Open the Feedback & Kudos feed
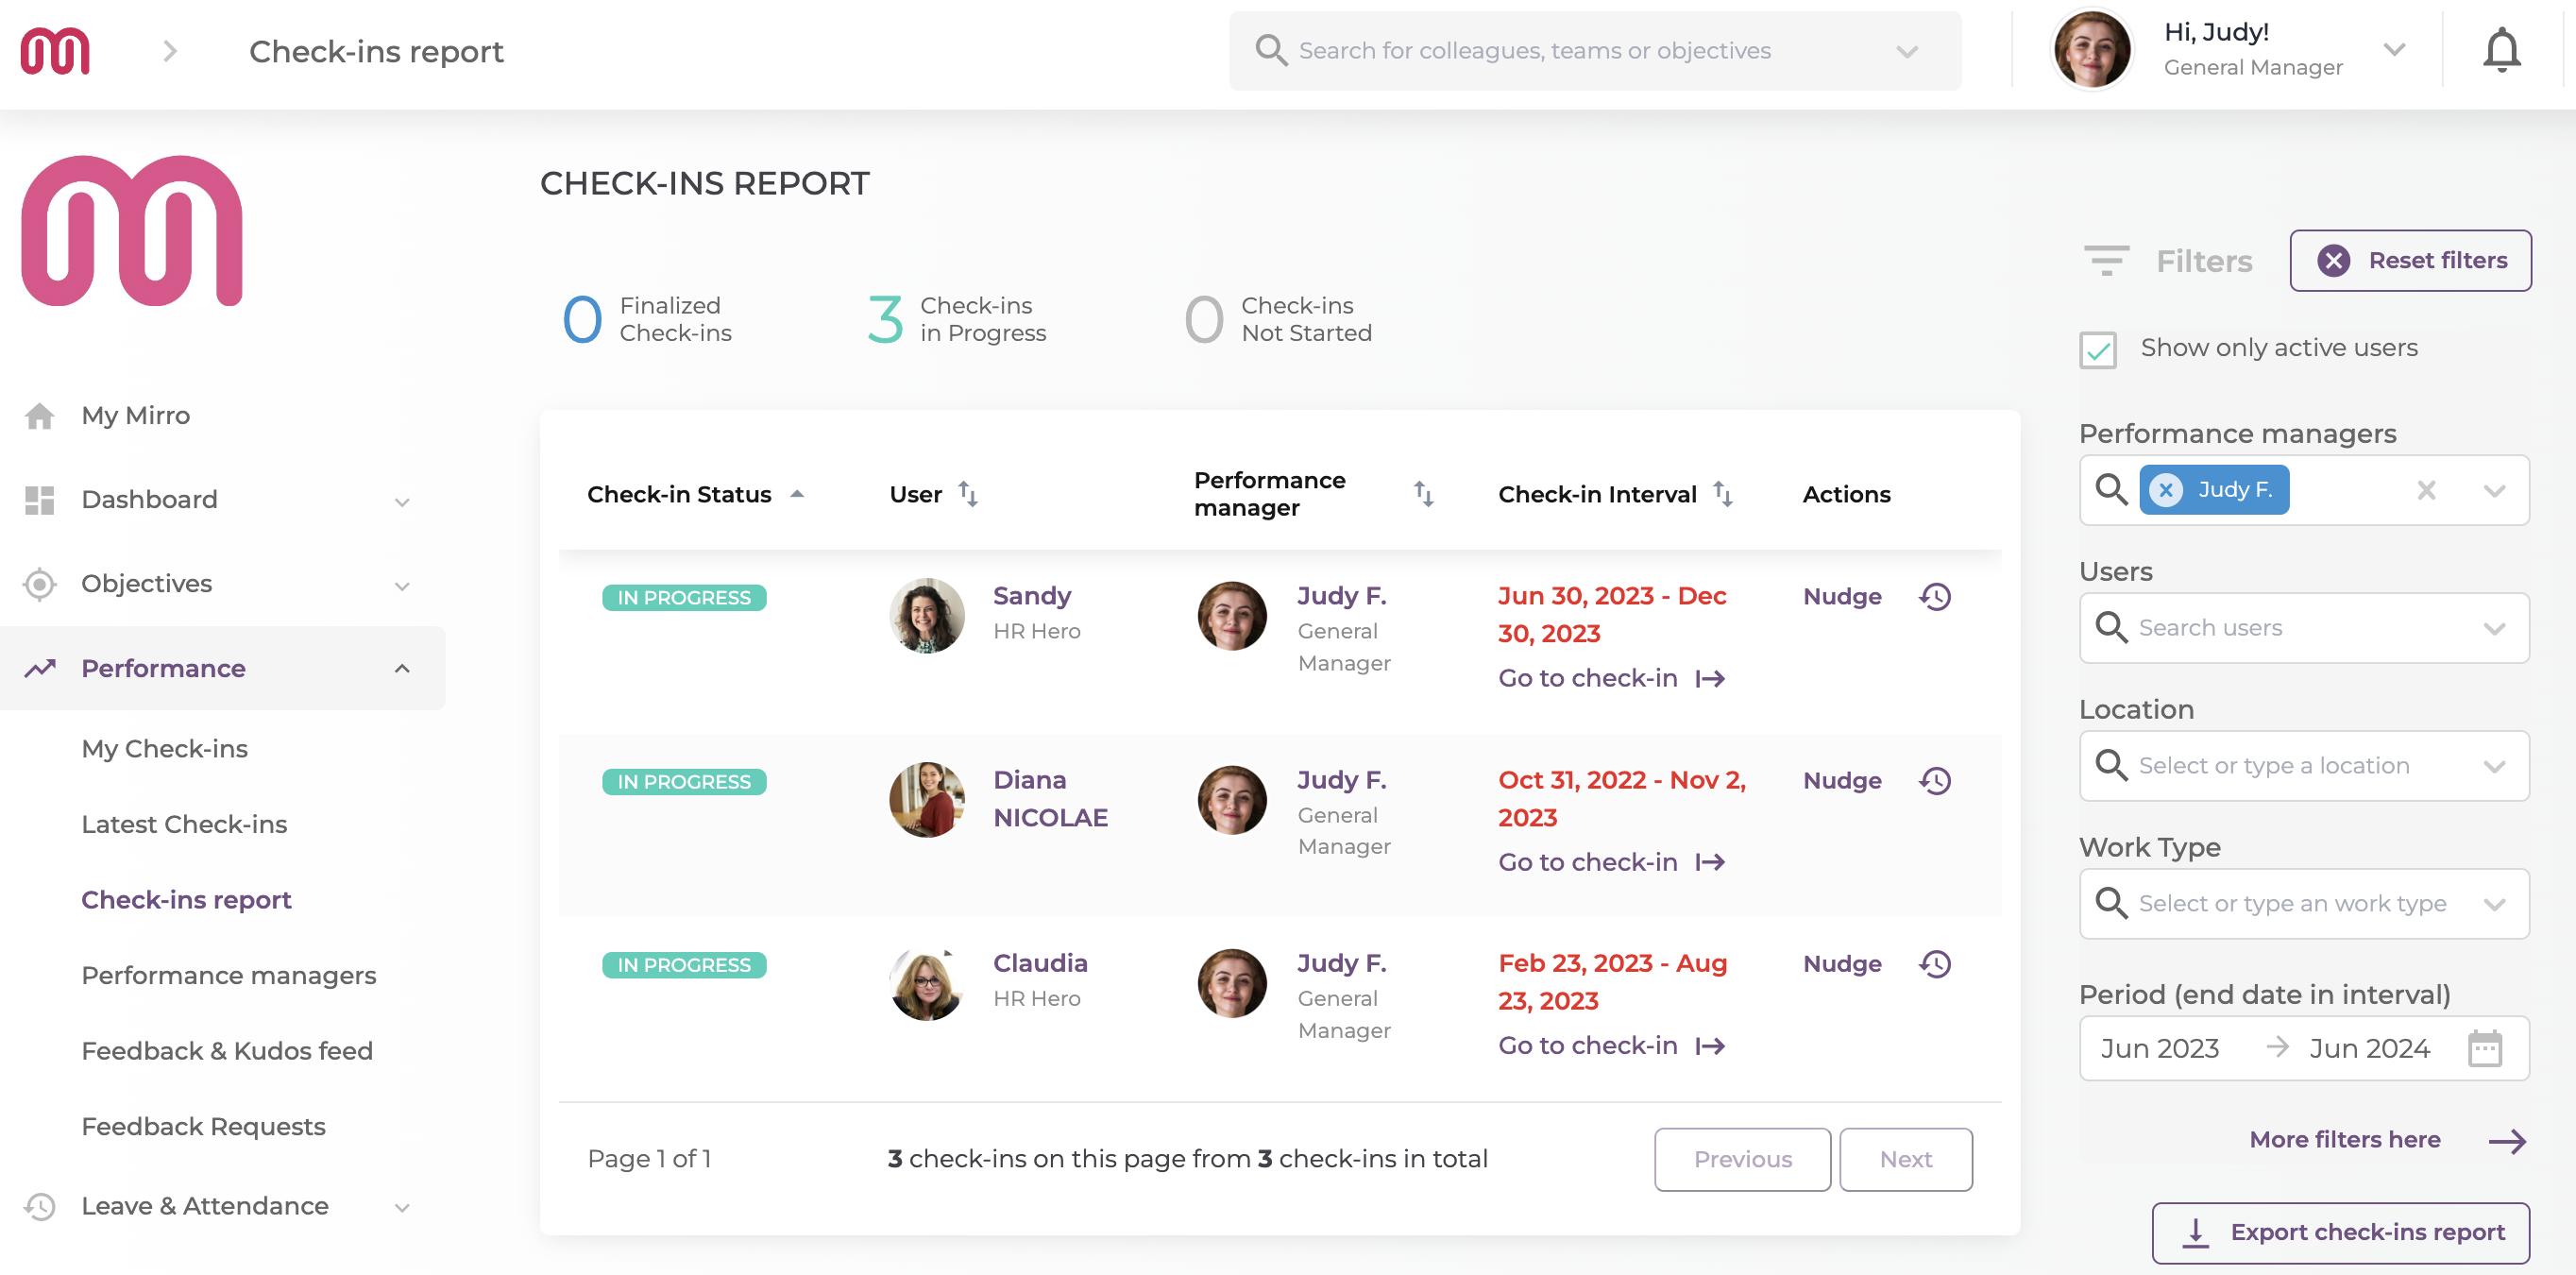 [227, 1050]
